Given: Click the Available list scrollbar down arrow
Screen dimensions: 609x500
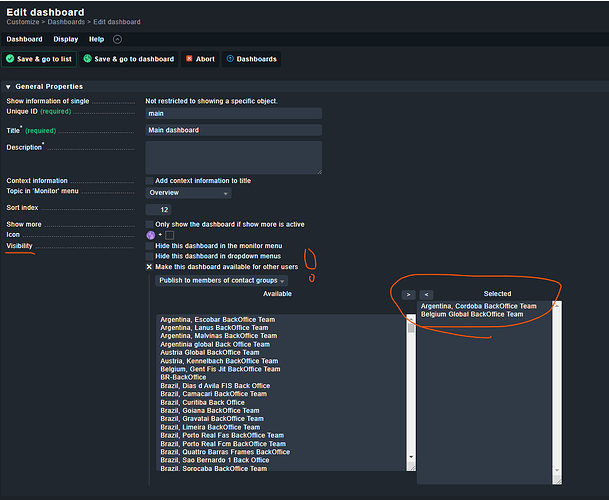Looking at the screenshot, I should (x=411, y=457).
